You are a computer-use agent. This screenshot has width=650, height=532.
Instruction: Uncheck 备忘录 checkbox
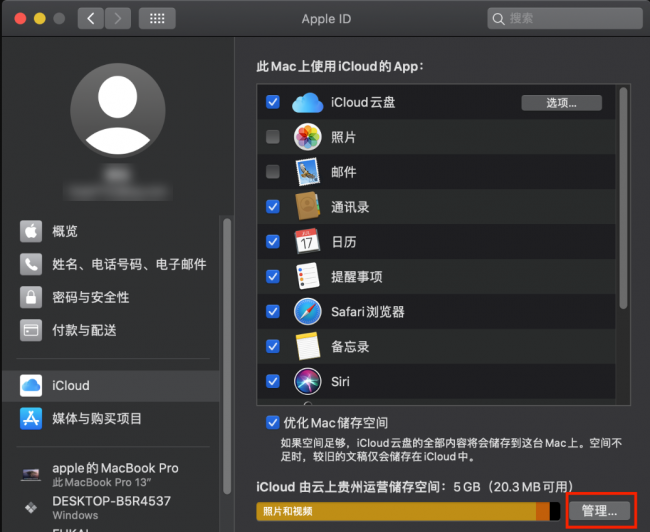[x=273, y=346]
